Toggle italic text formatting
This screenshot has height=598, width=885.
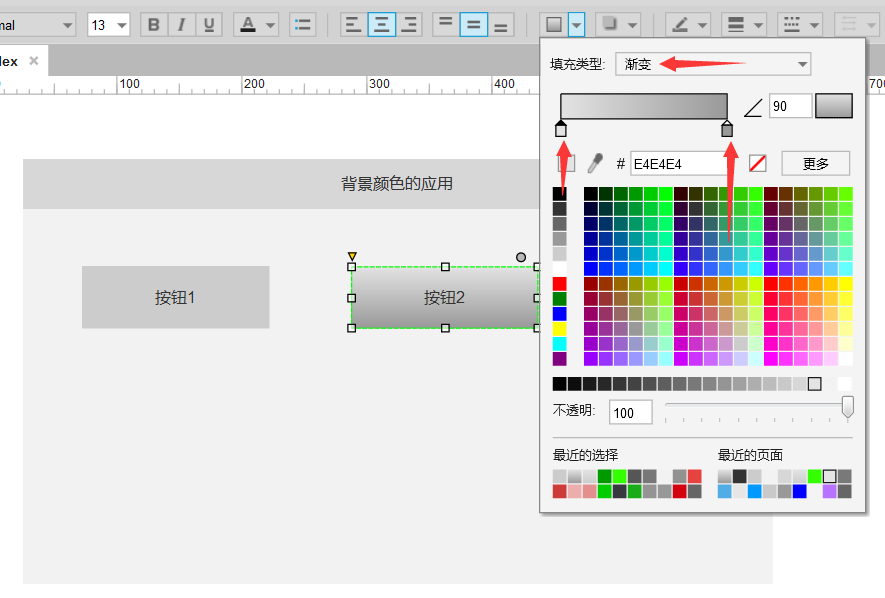click(x=181, y=25)
